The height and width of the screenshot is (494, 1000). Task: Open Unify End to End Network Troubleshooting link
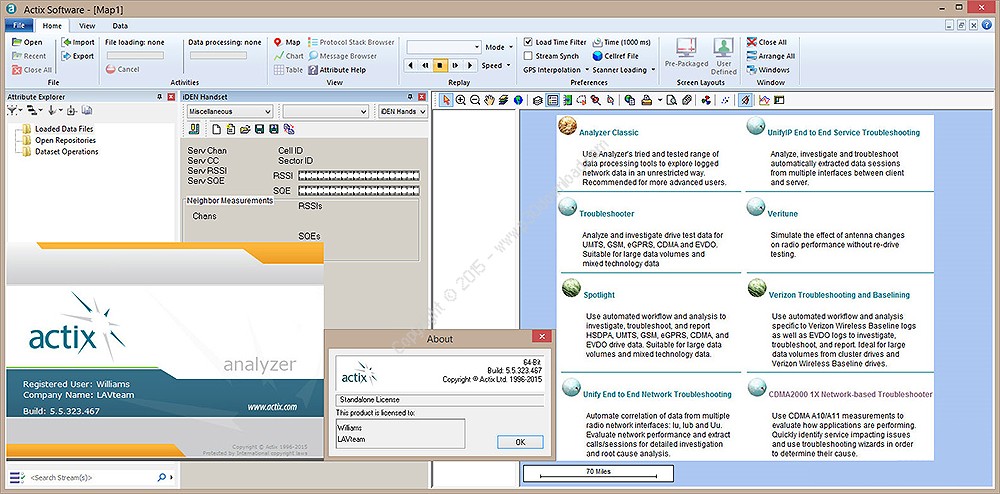click(x=657, y=394)
